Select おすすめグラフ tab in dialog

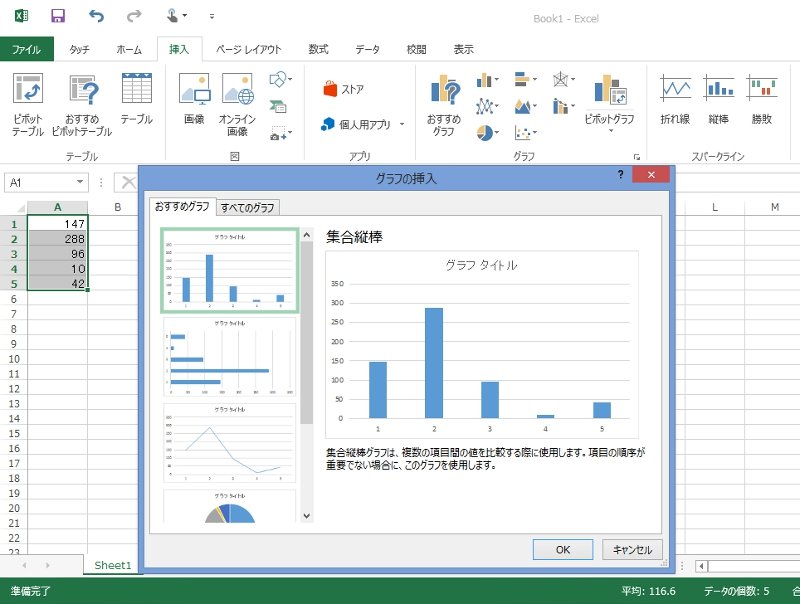[x=182, y=207]
